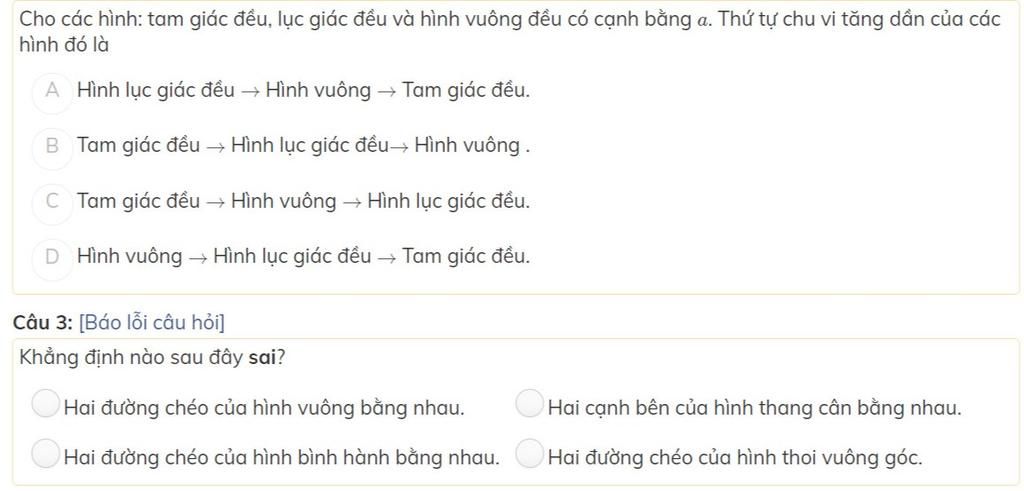The image size is (1024, 491).
Task: Tick radio for 'Hai đường chéo của hình vuông bằng nhau'
Action: 46,403
